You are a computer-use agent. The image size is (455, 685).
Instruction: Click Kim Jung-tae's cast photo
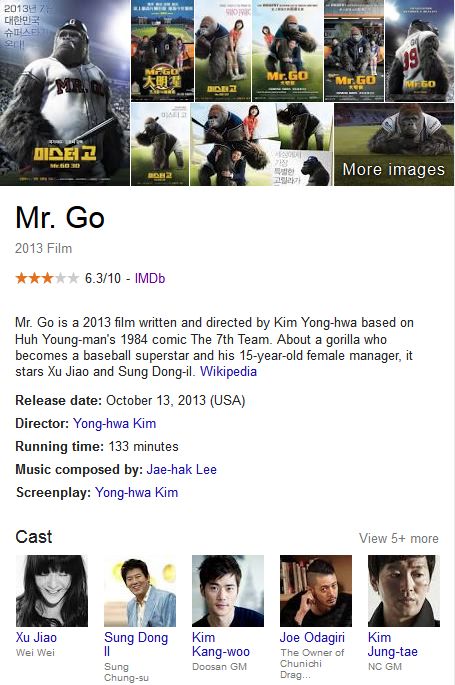pyautogui.click(x=404, y=591)
